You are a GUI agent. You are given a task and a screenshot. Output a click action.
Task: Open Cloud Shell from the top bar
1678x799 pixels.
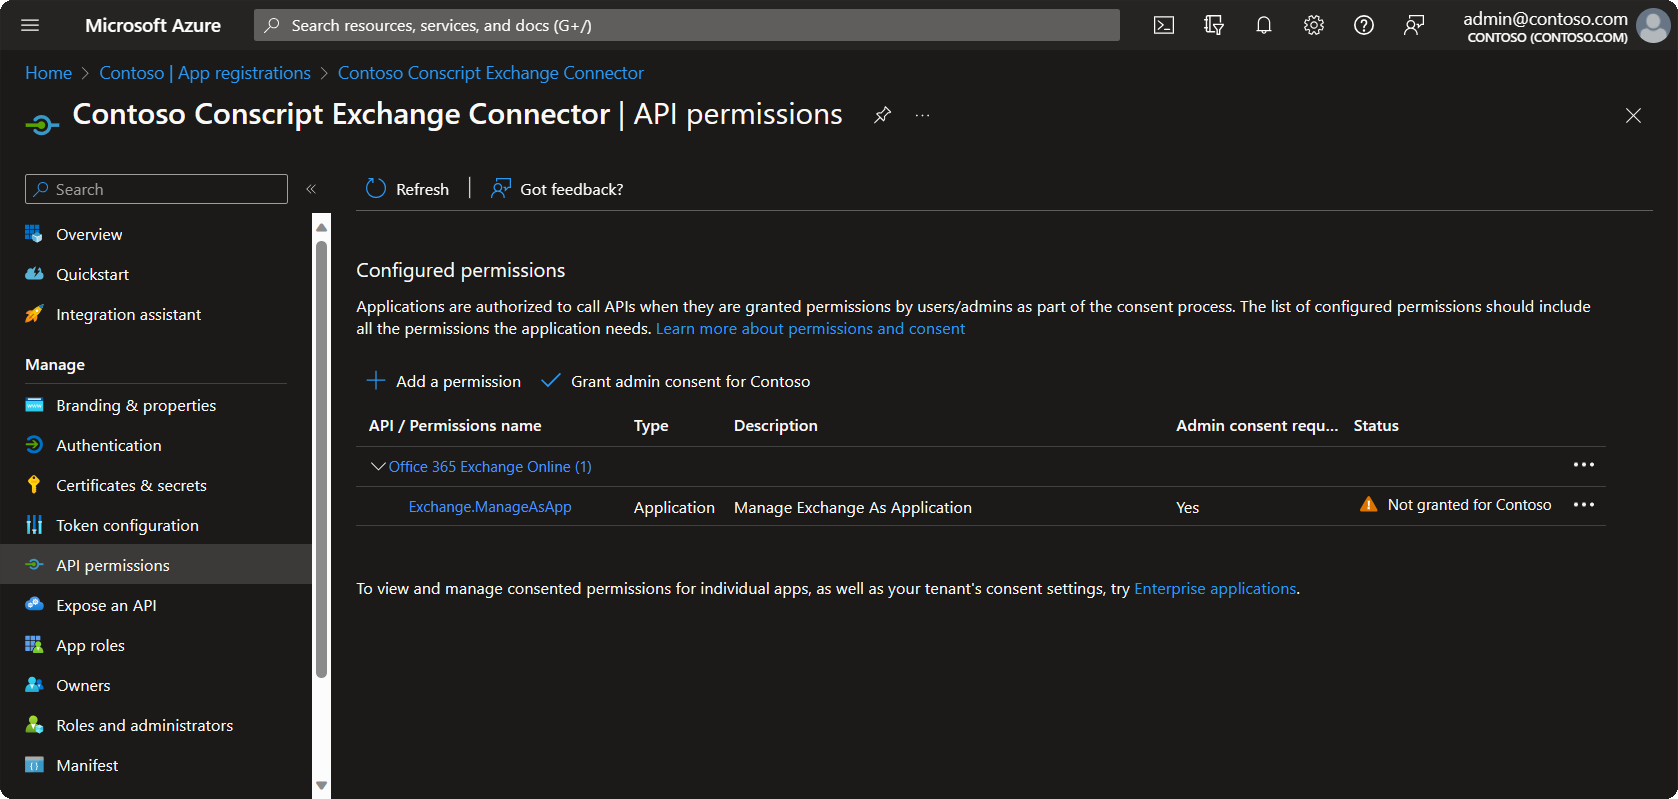[1164, 25]
